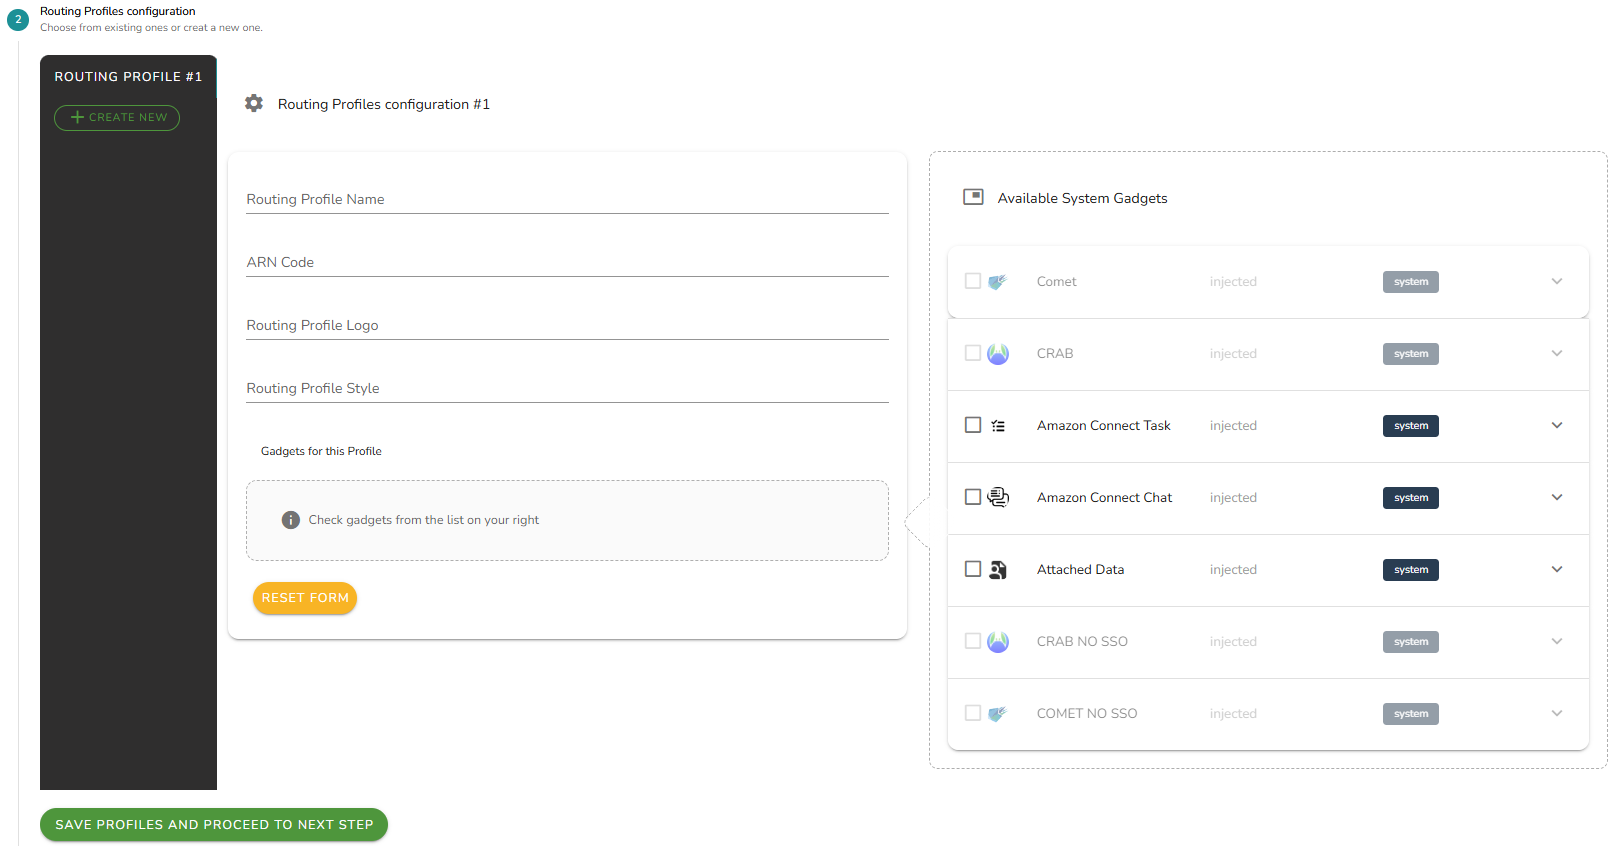Click the system badge on Comet row
This screenshot has height=846, width=1617.
click(x=1411, y=282)
